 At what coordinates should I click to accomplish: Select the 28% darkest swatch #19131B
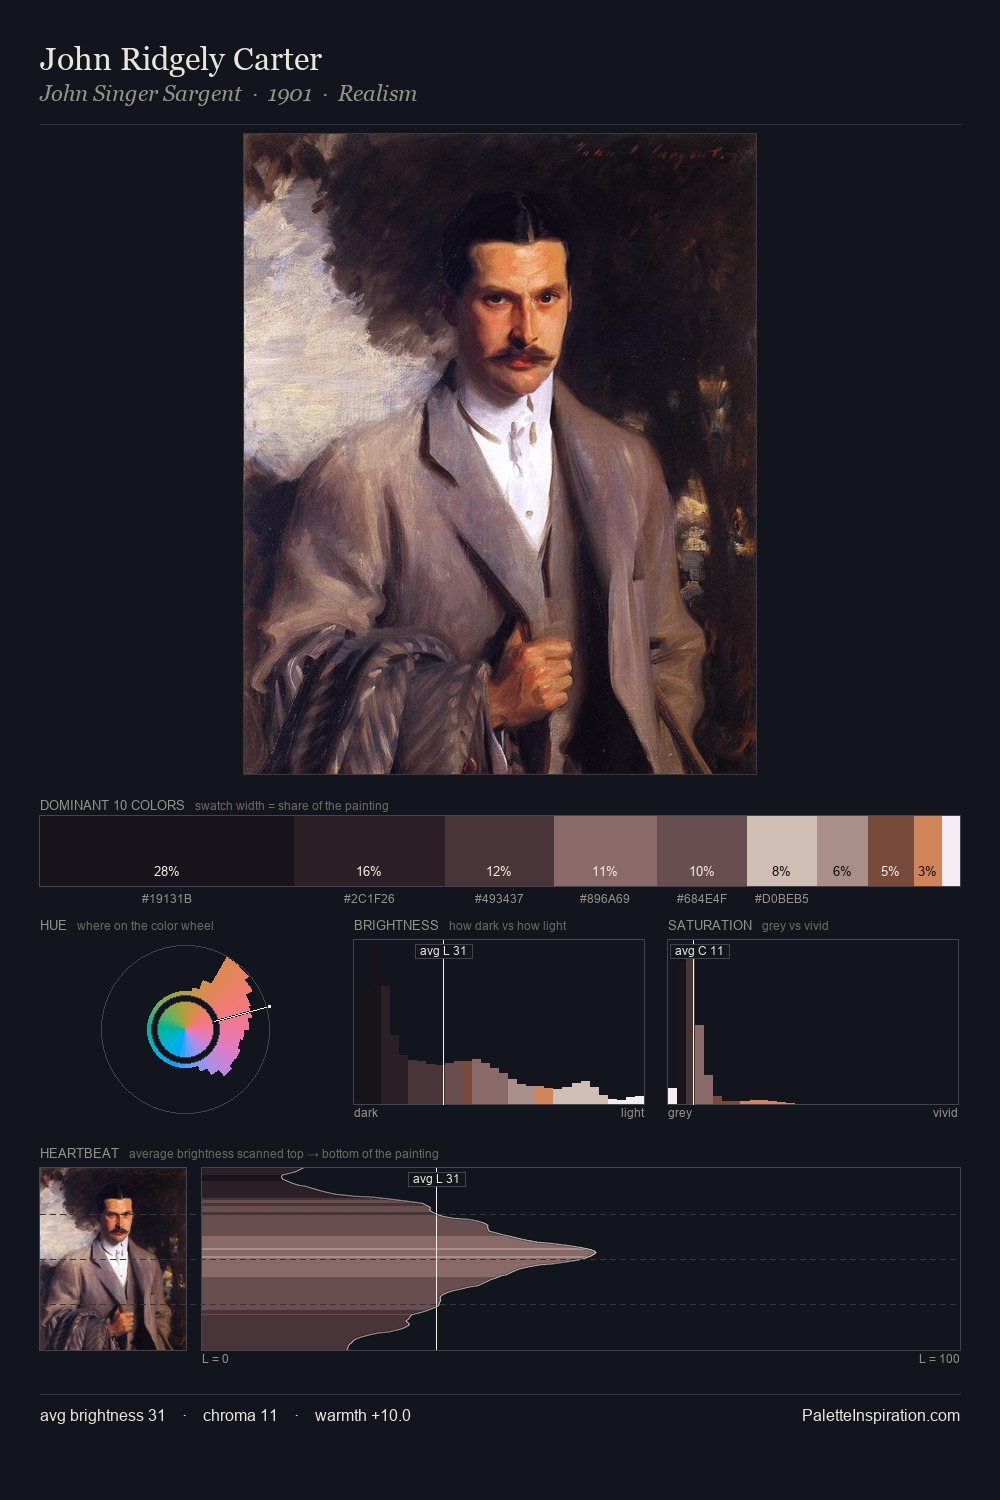tap(167, 851)
